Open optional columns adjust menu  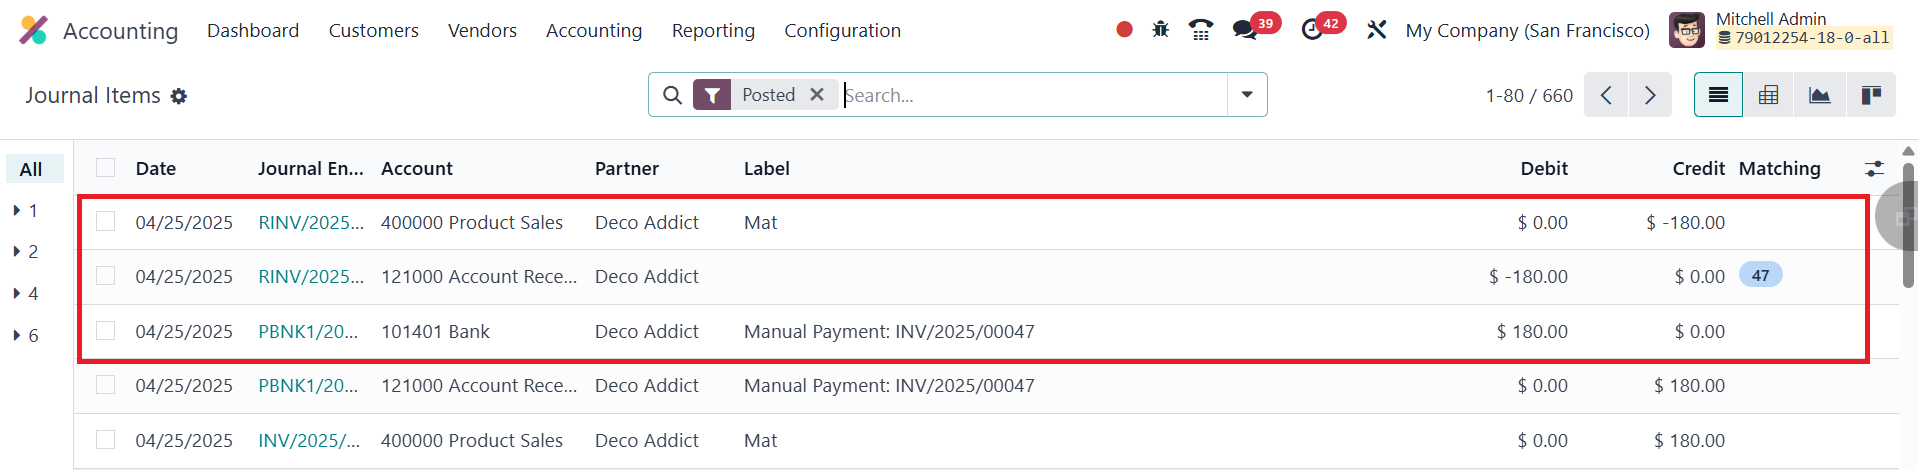tap(1874, 168)
